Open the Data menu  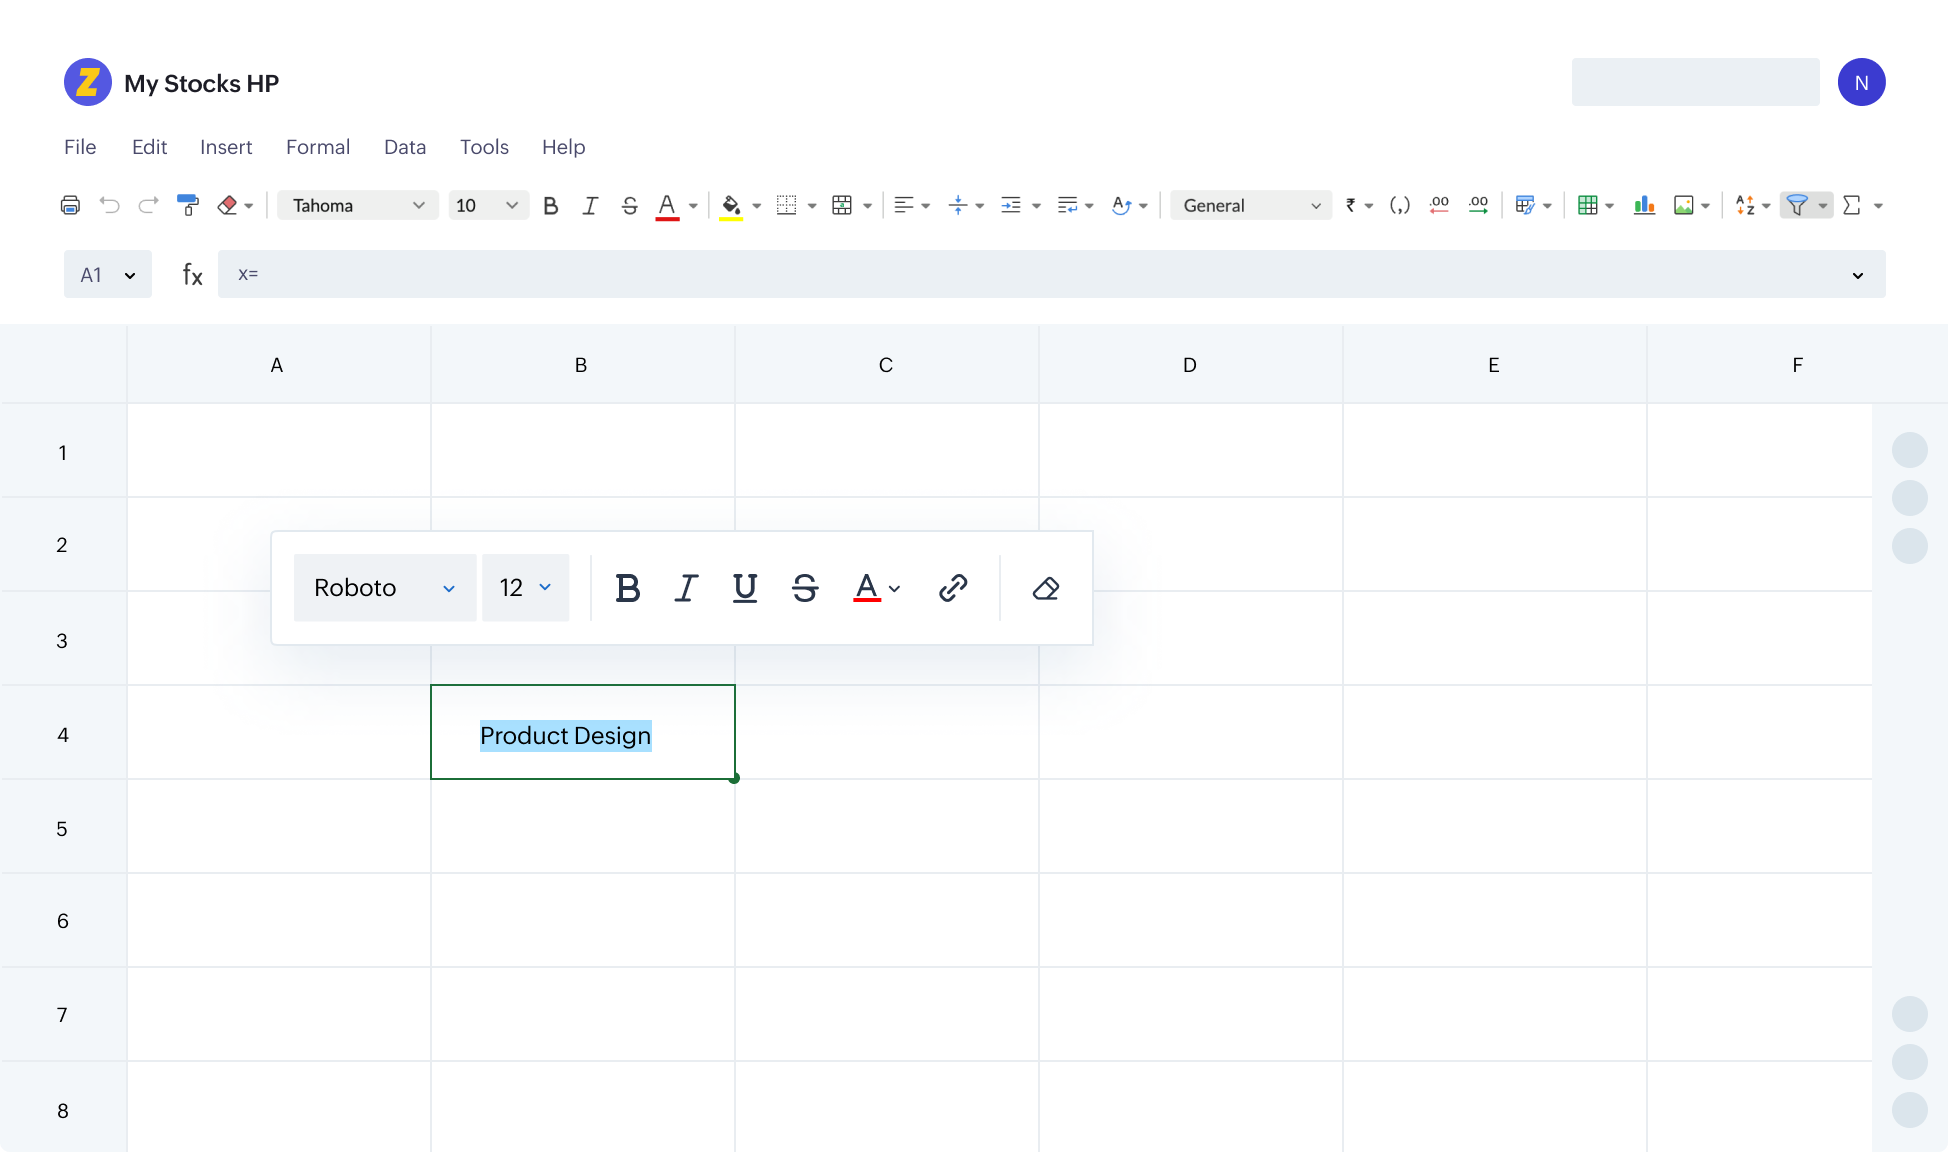coord(405,147)
